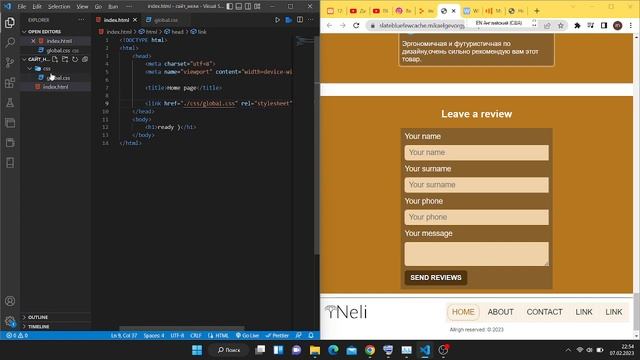Open the Extensions view in VS Code
640x360 pixels.
pyautogui.click(x=10, y=82)
